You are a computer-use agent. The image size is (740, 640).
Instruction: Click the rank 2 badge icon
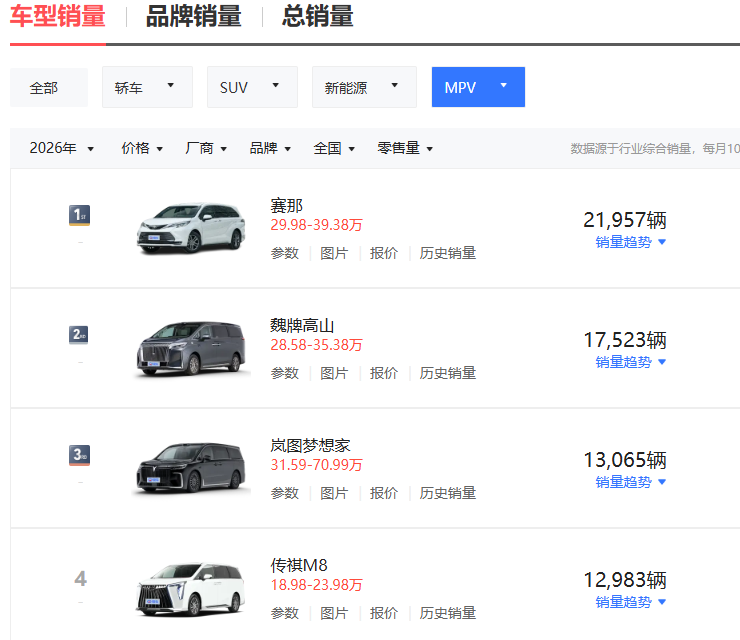click(80, 335)
